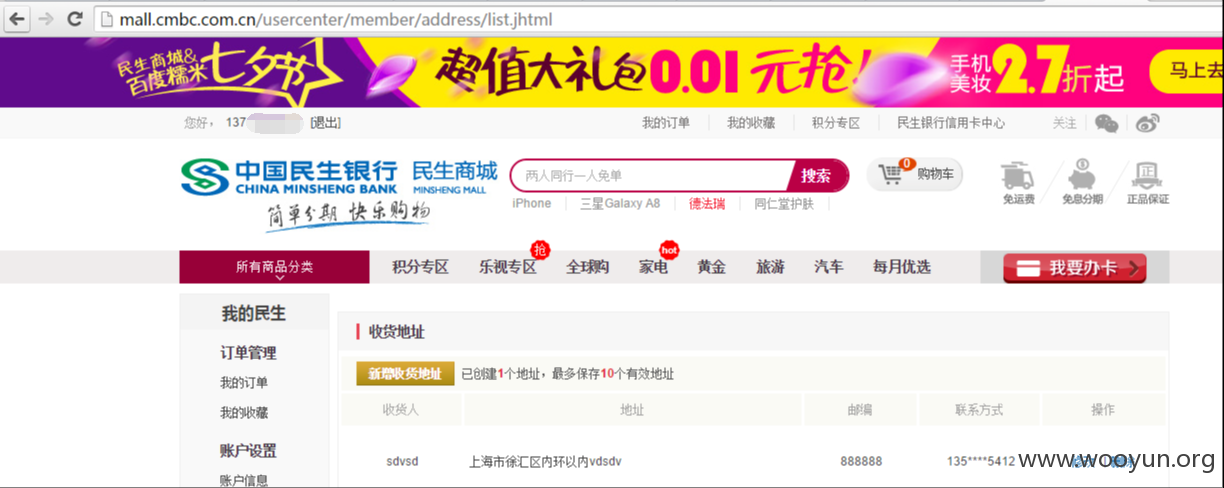Open 民生银行信用卡中心 link
The image size is (1224, 488).
pyautogui.click(x=951, y=123)
